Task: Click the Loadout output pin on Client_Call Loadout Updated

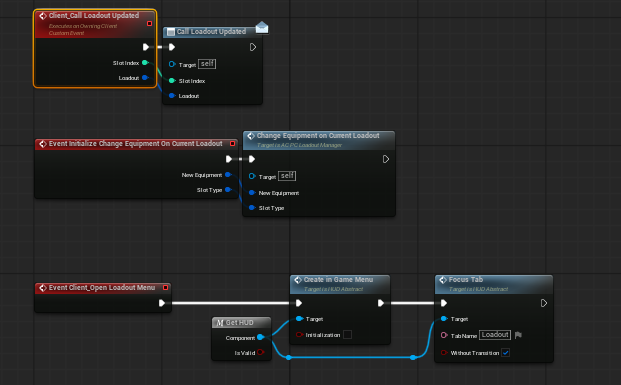Action: point(145,78)
